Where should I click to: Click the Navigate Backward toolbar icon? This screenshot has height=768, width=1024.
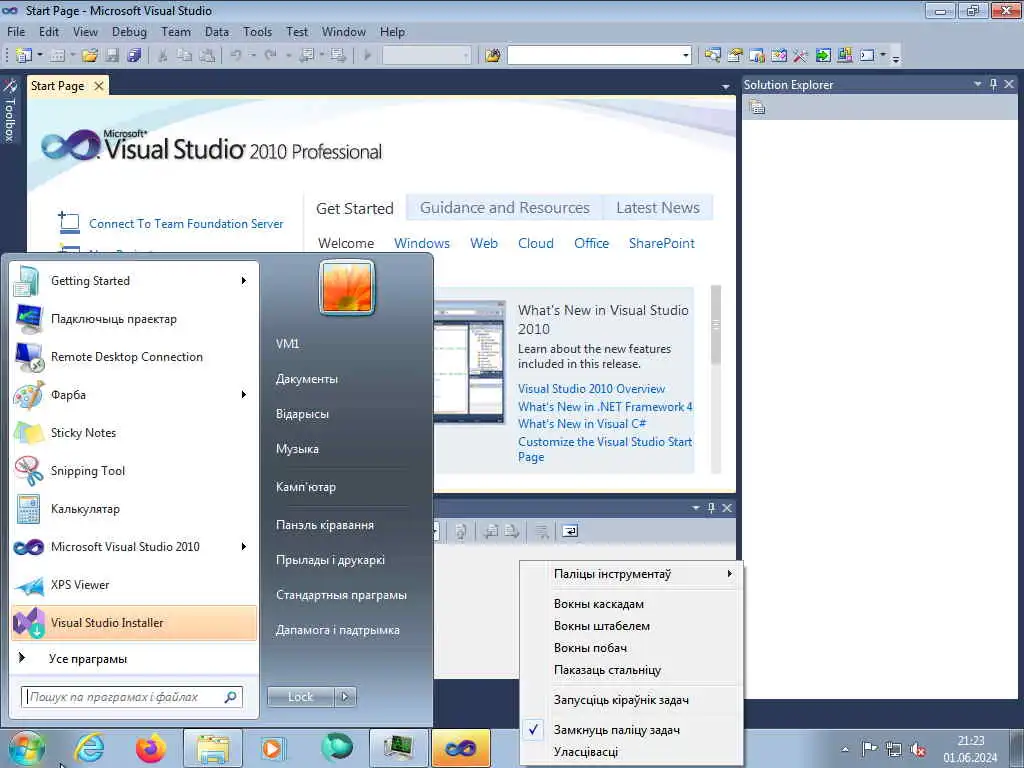[306, 56]
